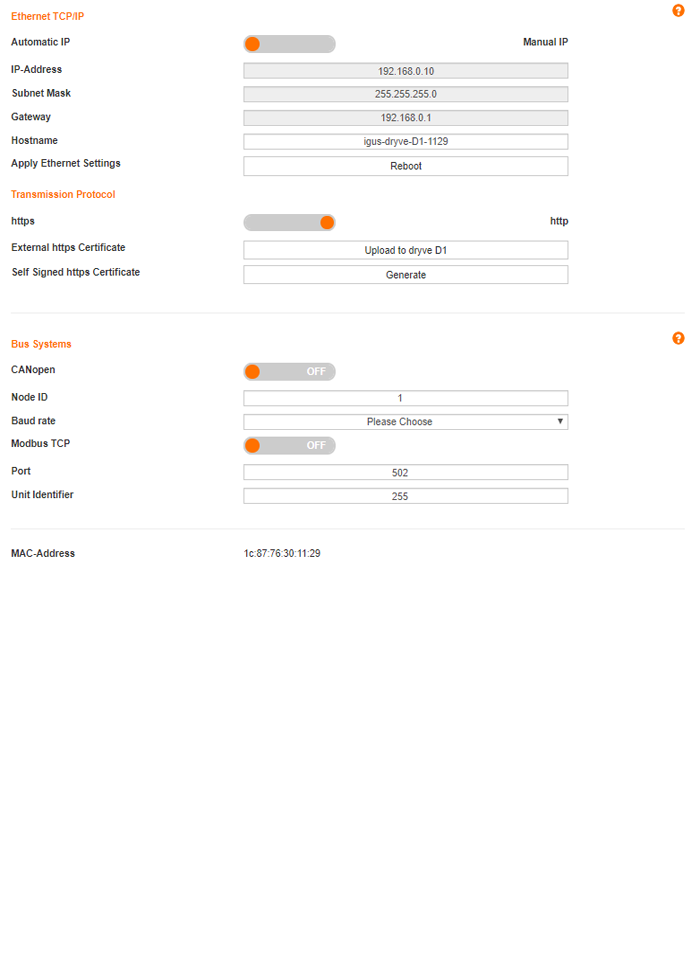Focus the Unit Identifier field
700x966 pixels.
click(x=405, y=496)
